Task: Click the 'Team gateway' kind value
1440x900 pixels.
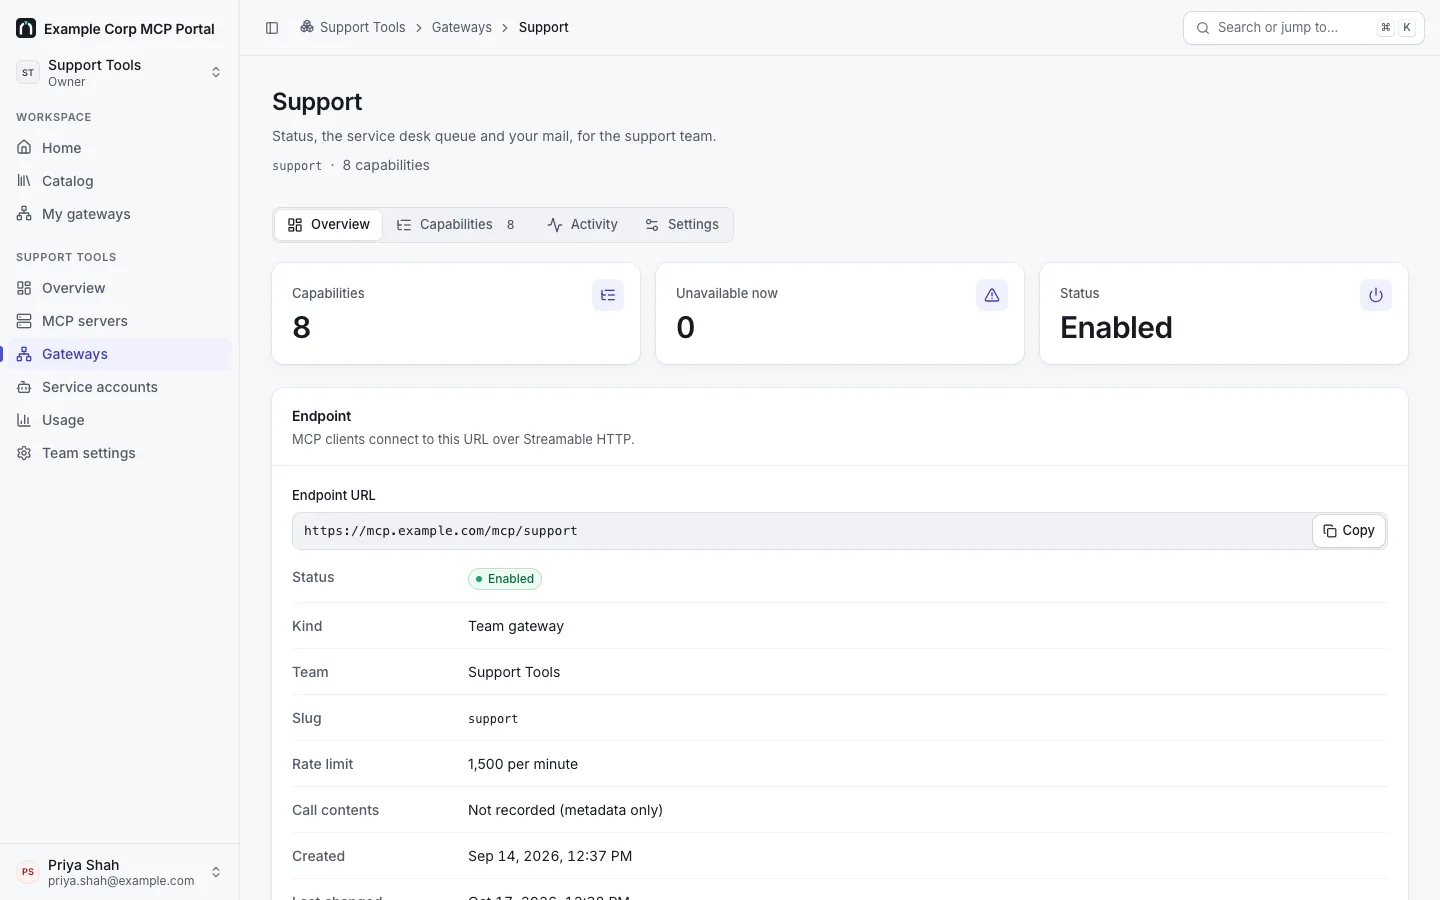Action: [516, 626]
